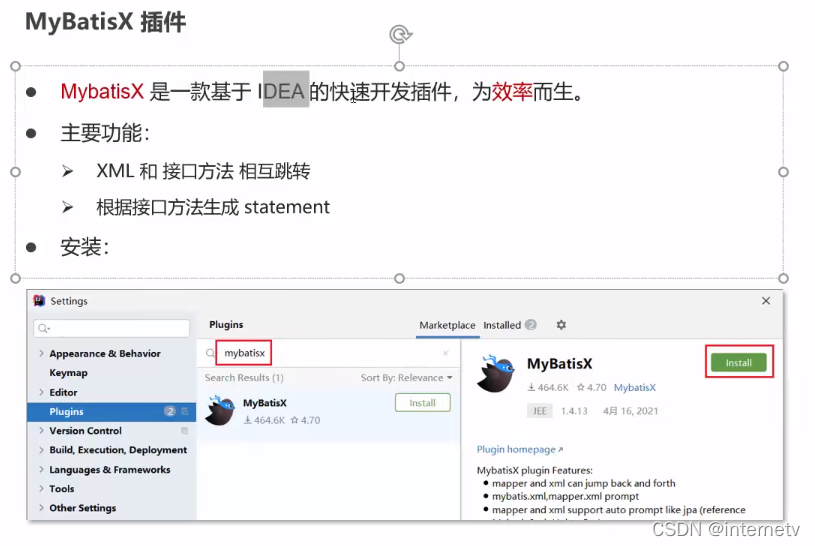Expand the Editor settings node

pos(41,392)
